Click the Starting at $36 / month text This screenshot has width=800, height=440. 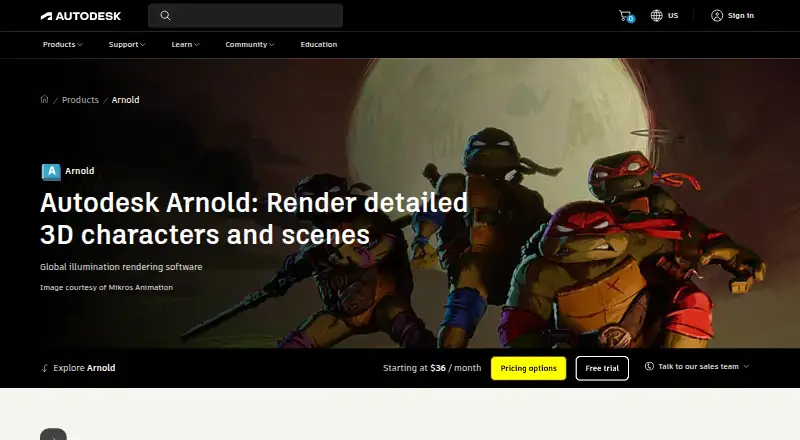432,368
